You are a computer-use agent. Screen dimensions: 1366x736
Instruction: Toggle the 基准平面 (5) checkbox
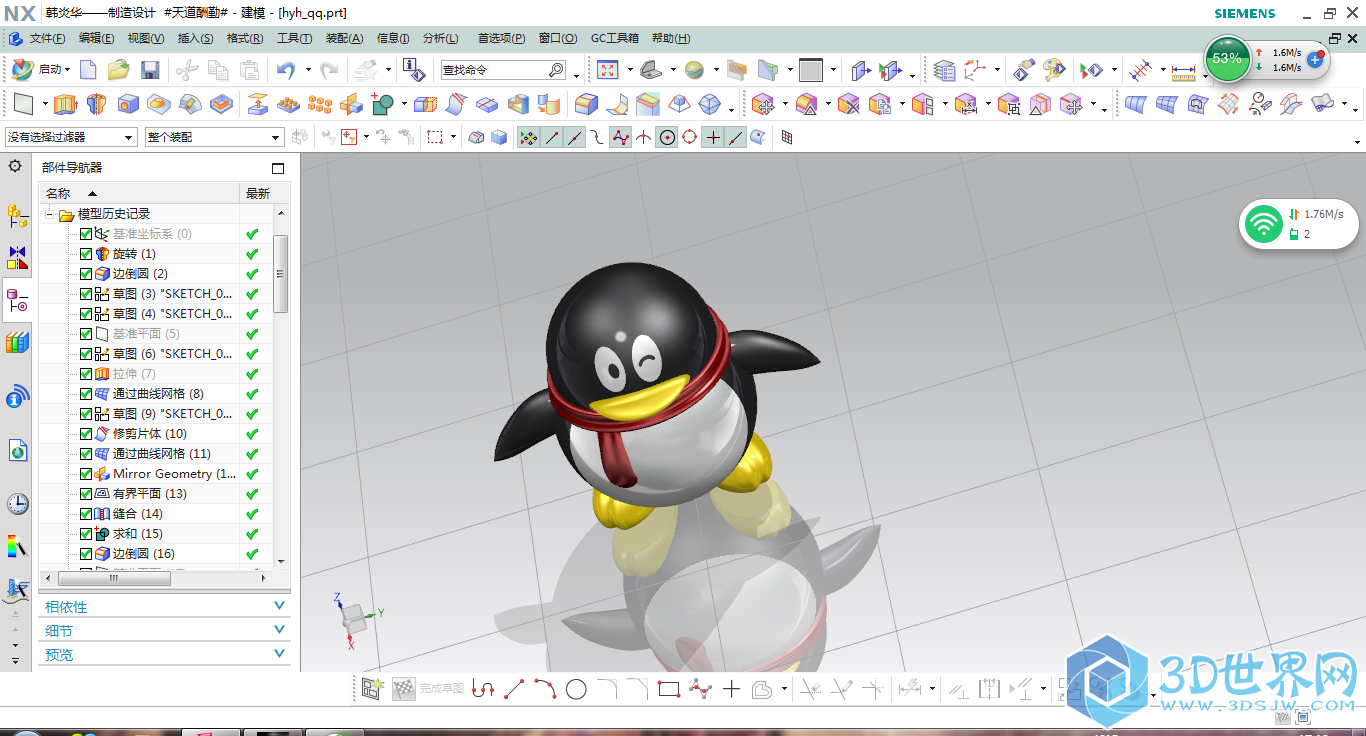86,334
